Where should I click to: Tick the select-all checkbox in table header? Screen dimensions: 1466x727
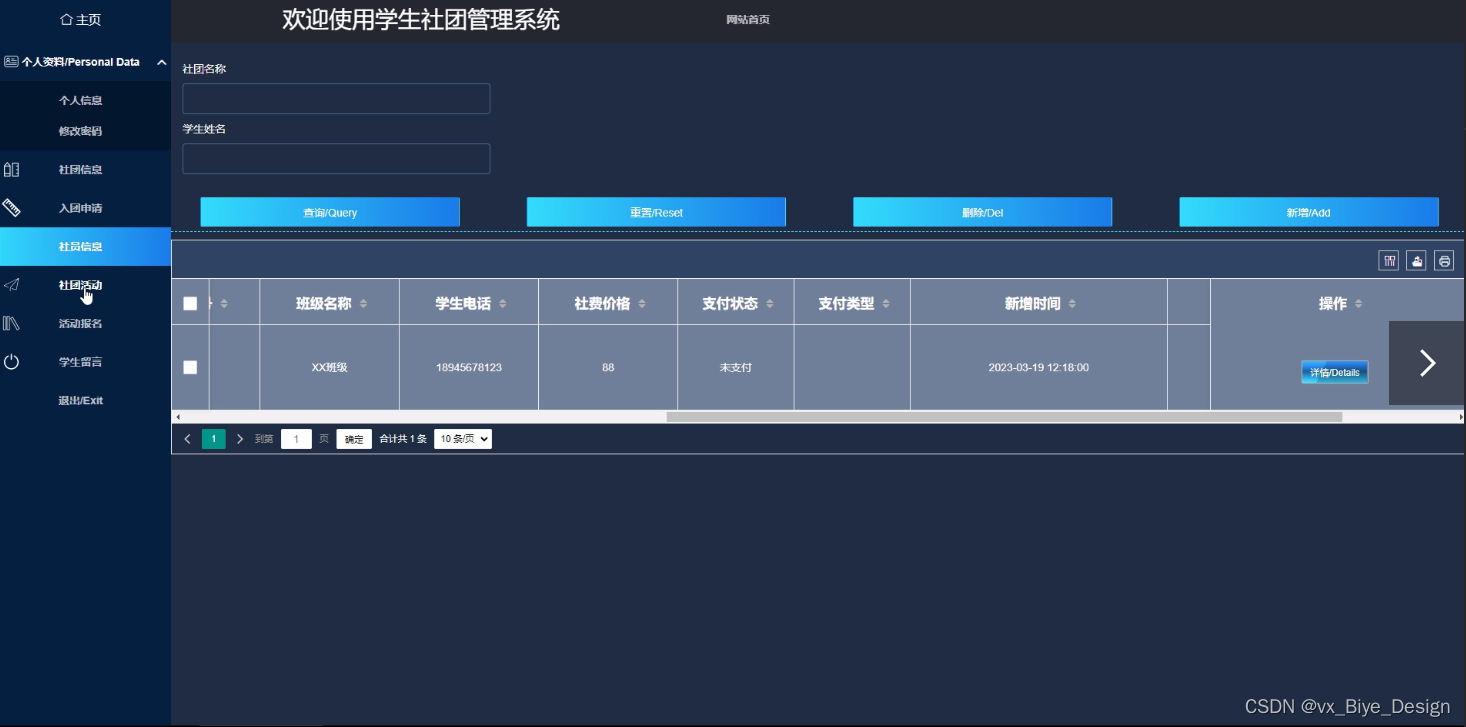pos(190,304)
